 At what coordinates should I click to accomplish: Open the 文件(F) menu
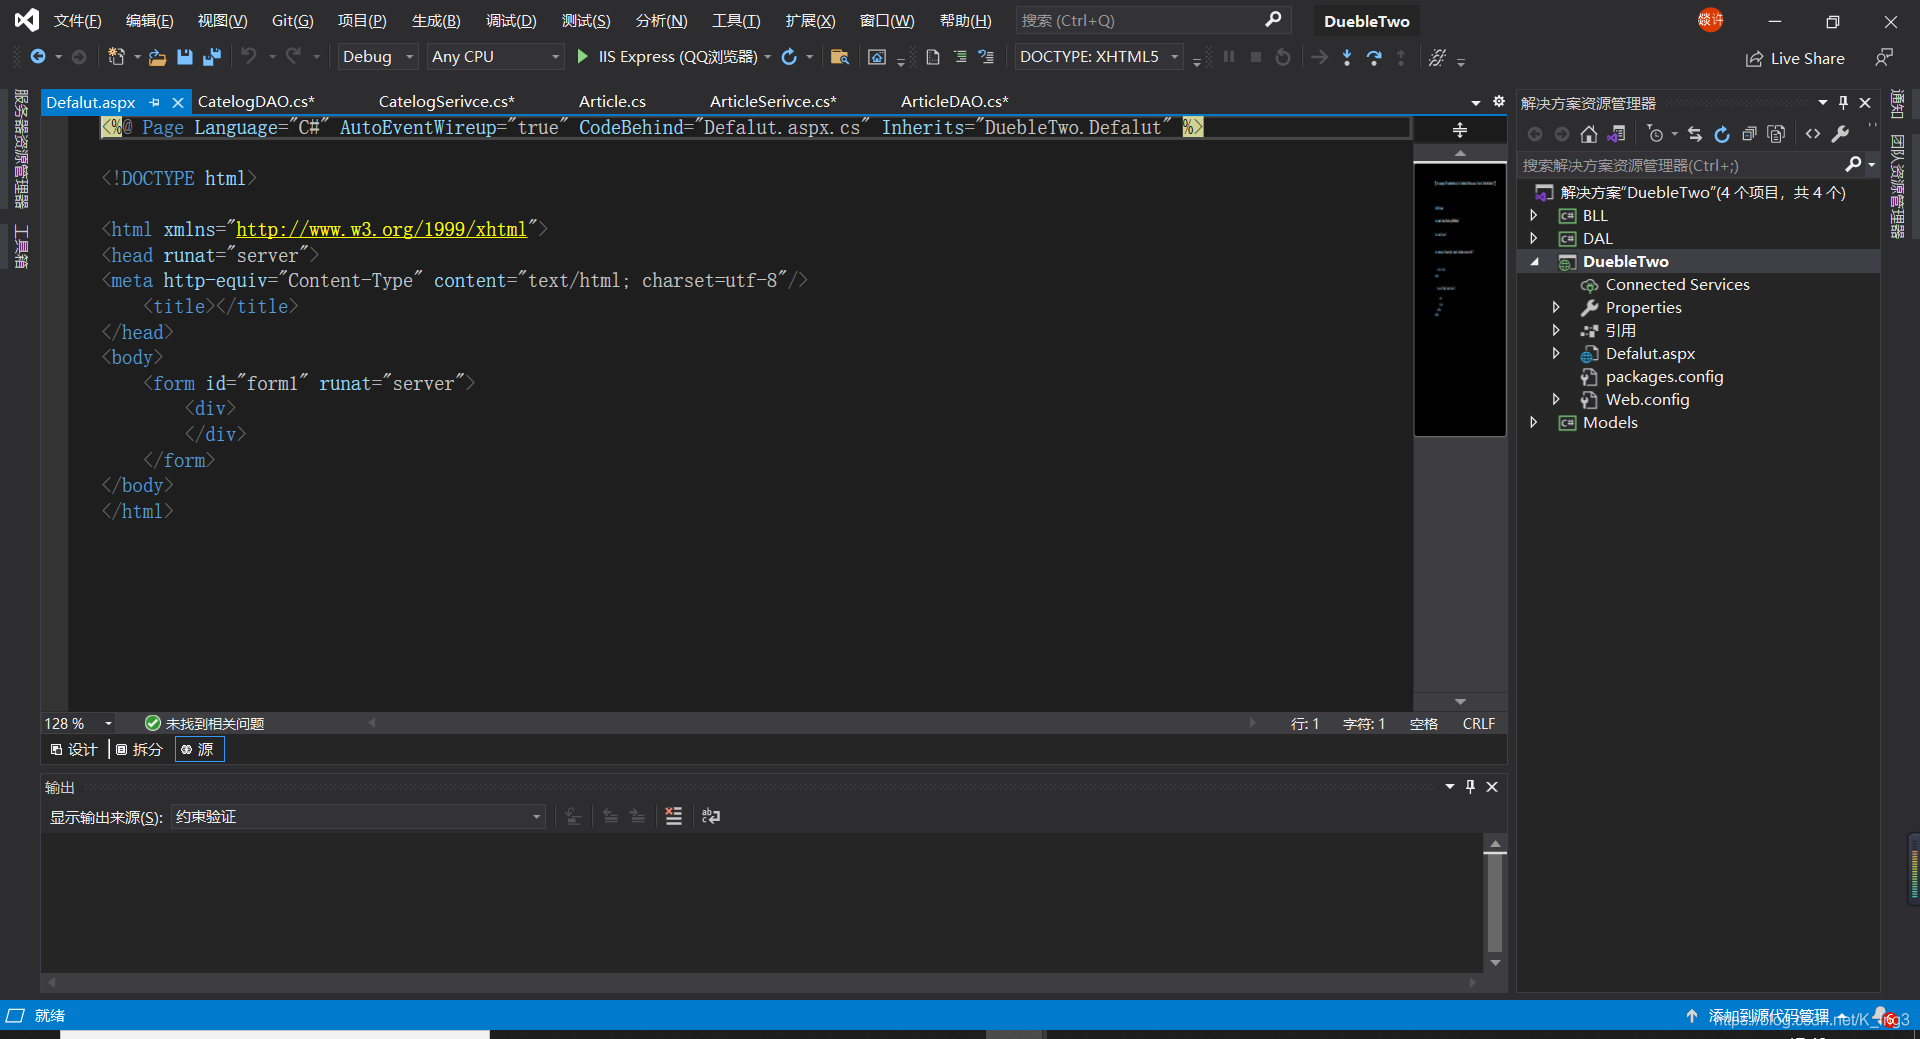pos(77,21)
